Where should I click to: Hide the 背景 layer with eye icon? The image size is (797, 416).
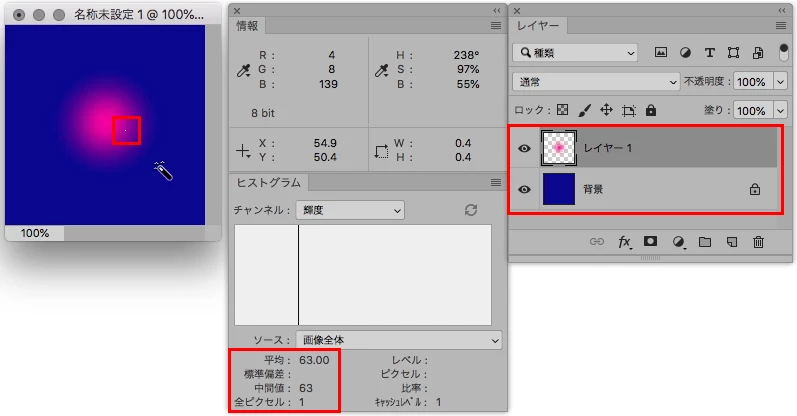[524, 189]
